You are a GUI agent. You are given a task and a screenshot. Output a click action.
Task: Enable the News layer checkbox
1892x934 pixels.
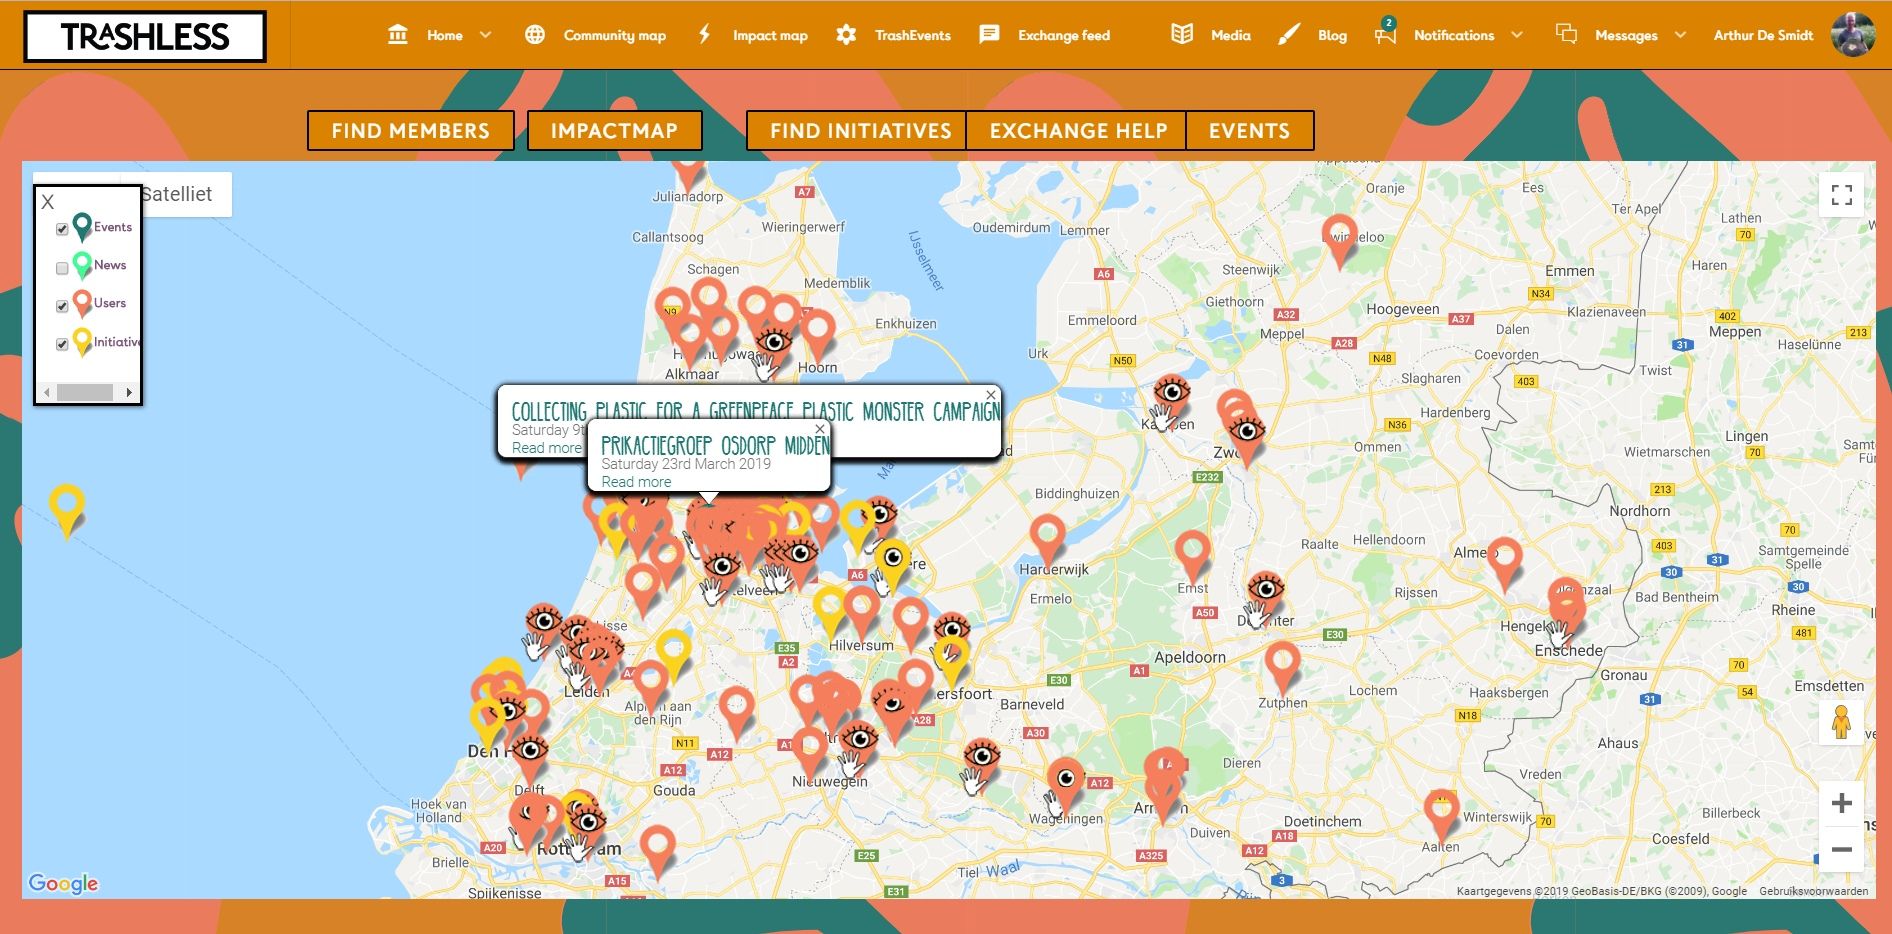pos(62,268)
